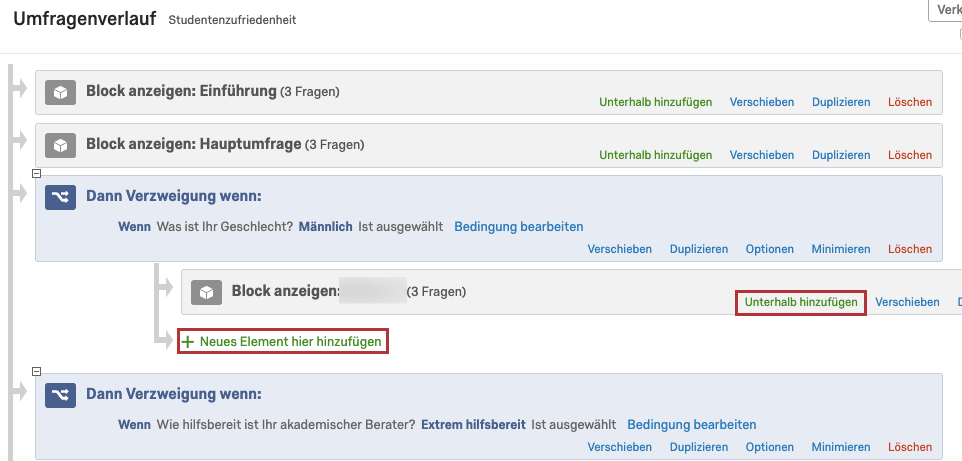Click the nested block cube icon
This screenshot has width=962, height=461.
pos(206,292)
